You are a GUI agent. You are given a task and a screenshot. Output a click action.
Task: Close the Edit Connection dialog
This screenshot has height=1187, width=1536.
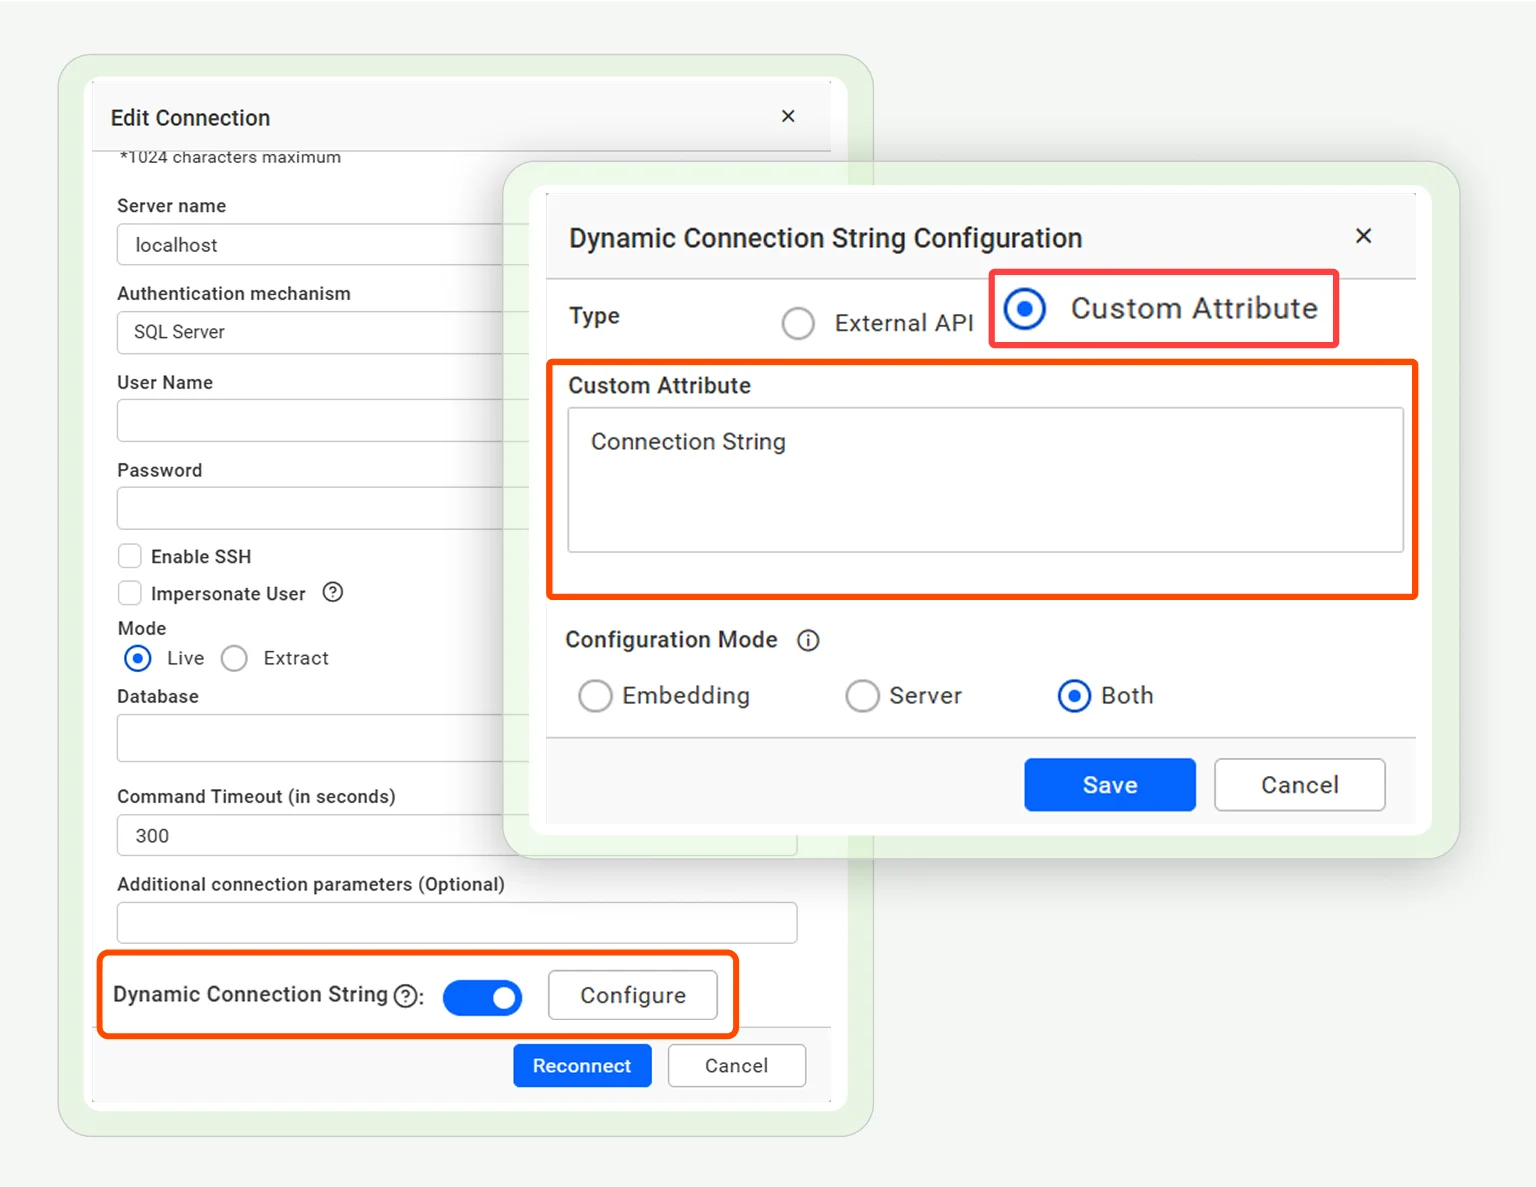point(788,116)
